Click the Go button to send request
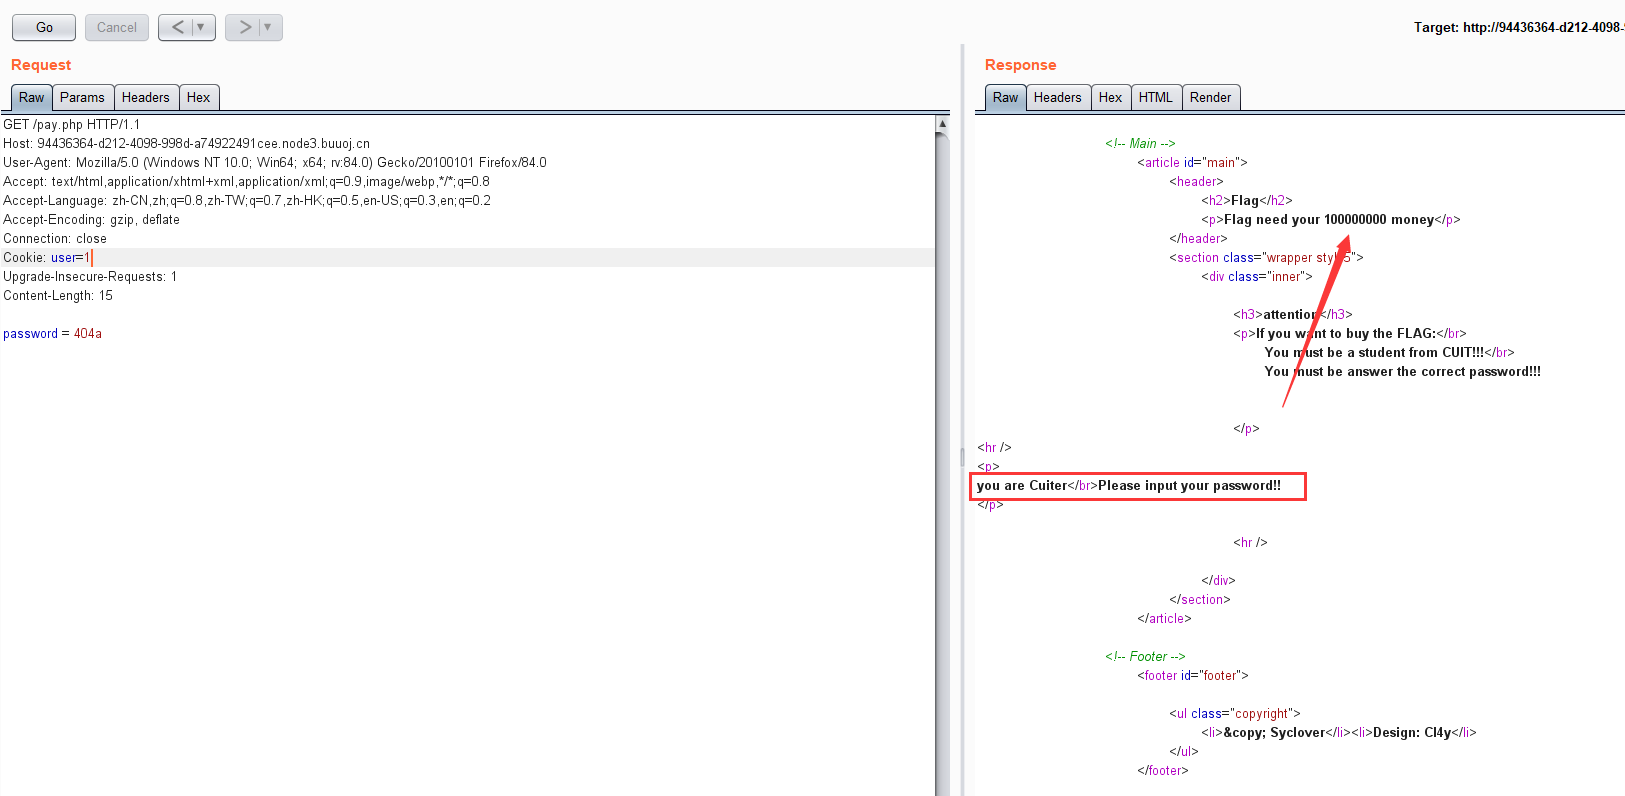1625x796 pixels. 44,27
